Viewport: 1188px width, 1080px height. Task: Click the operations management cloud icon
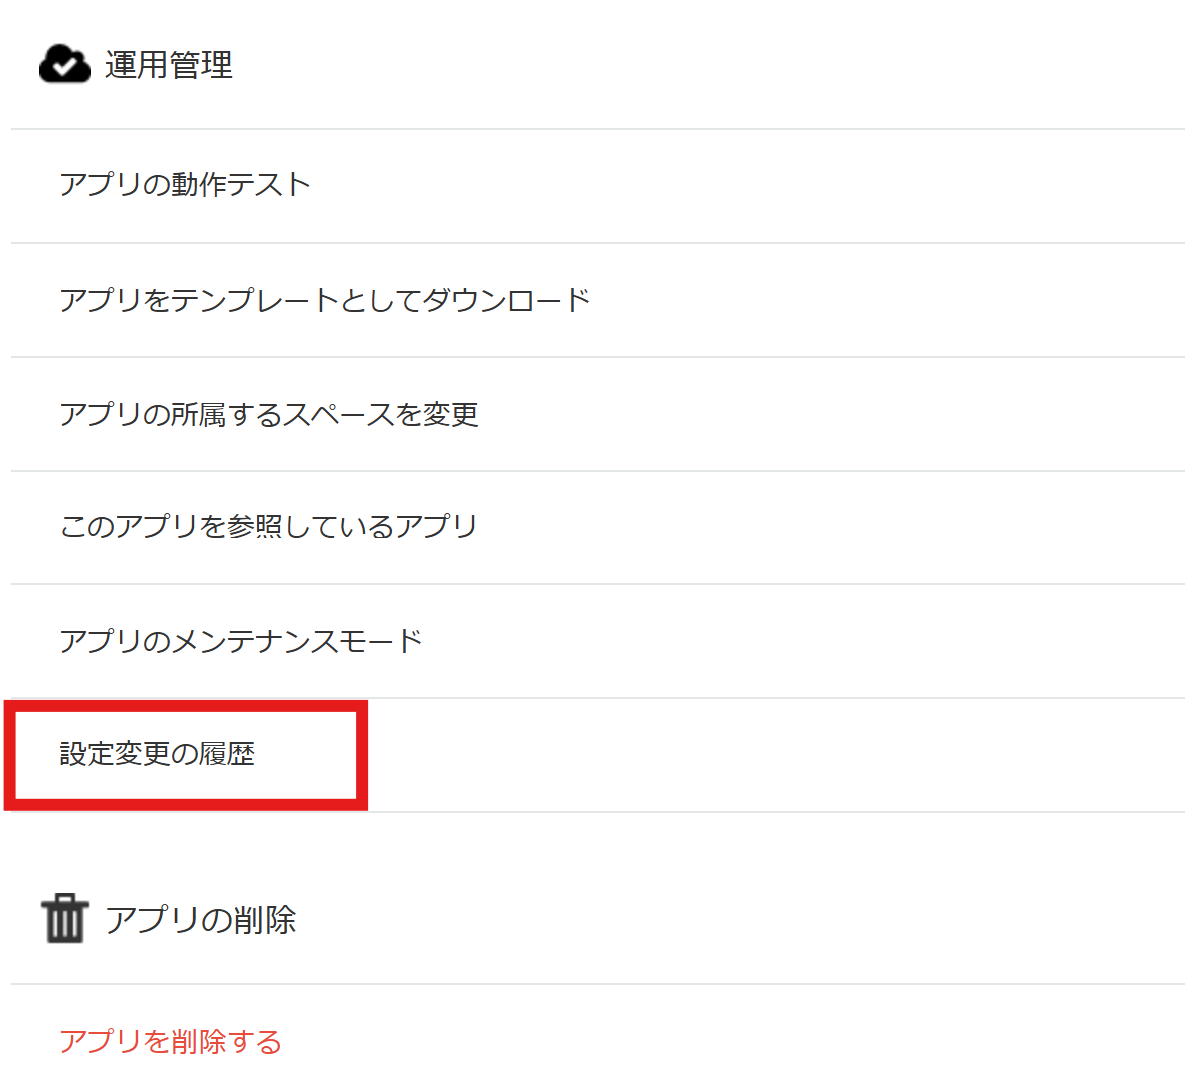64,64
